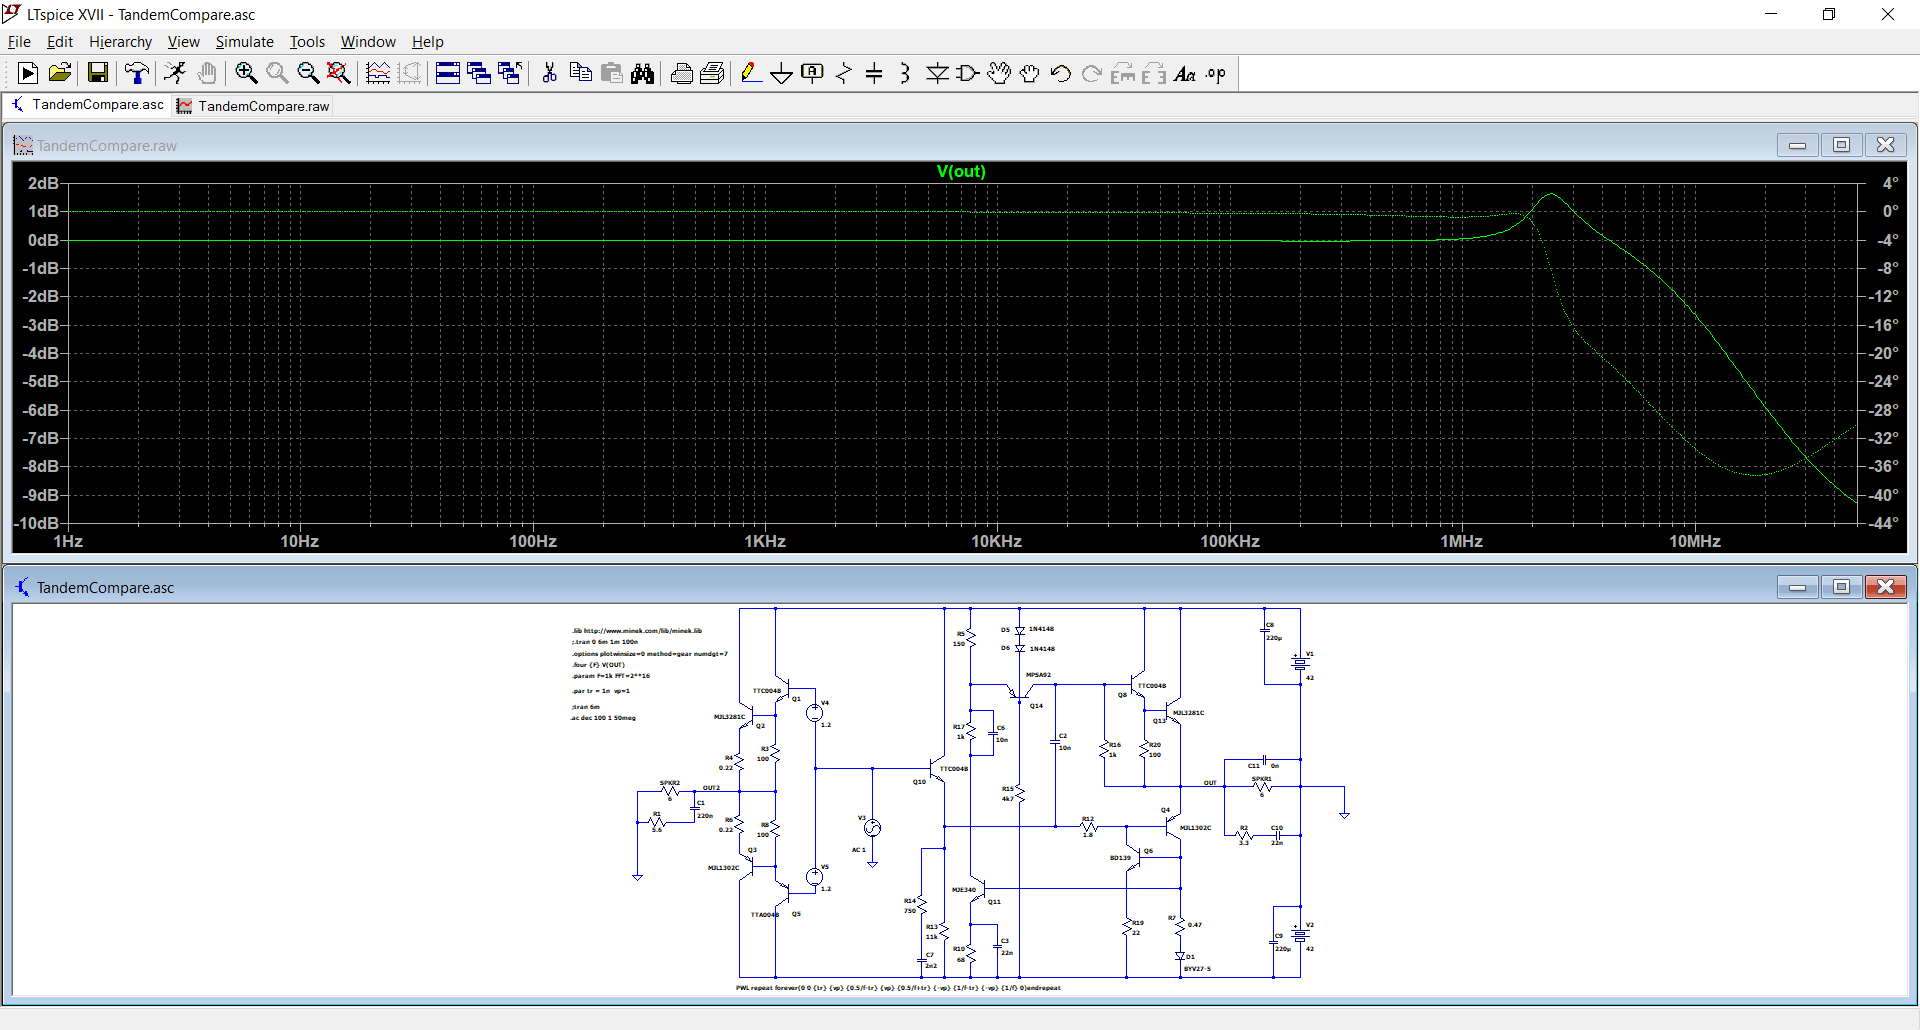Switch to the TandemCompare.raw tab
Screen dimensions: 1920x1030
(254, 106)
